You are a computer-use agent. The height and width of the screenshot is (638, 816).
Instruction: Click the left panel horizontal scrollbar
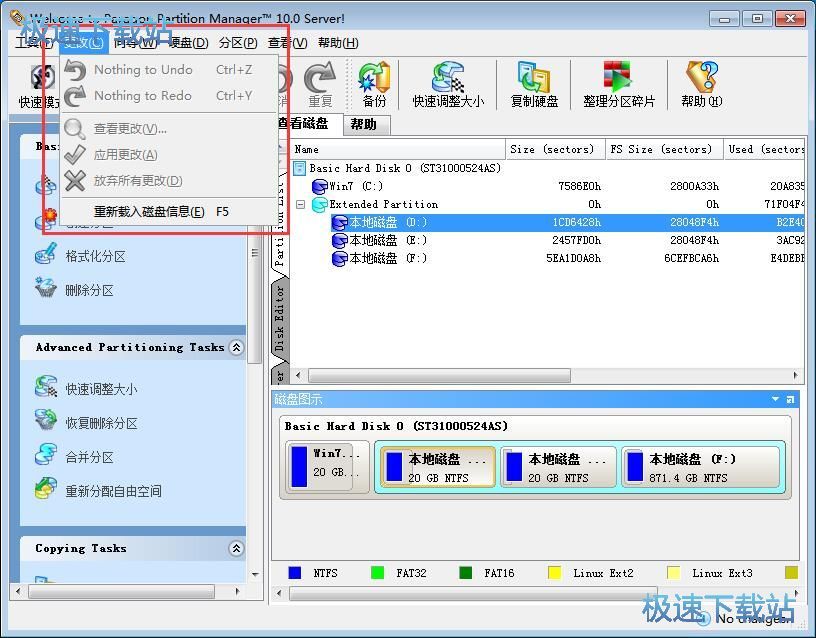pyautogui.click(x=121, y=592)
